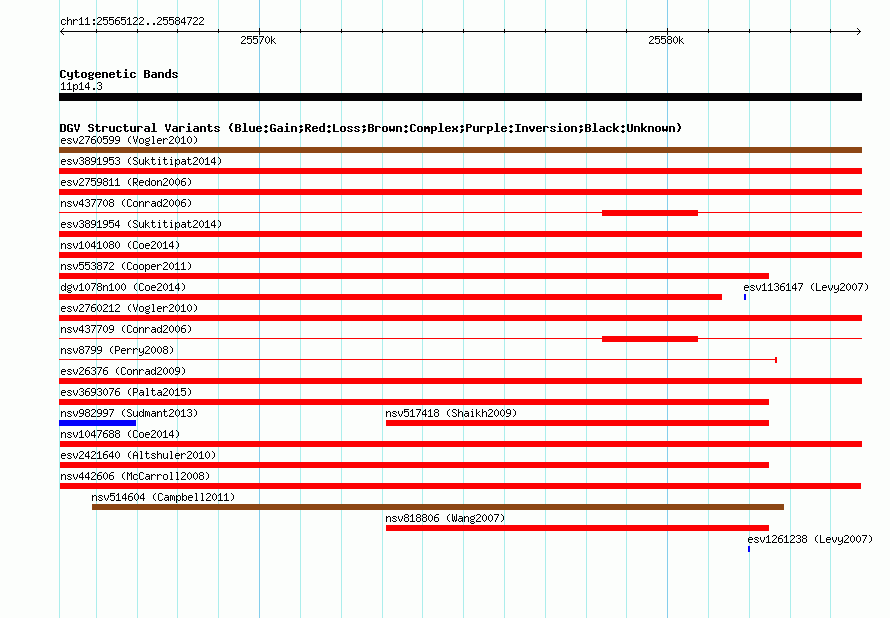The image size is (890, 618).
Task: Click the nsv8799 (Perry2008) label
Action: [117, 350]
